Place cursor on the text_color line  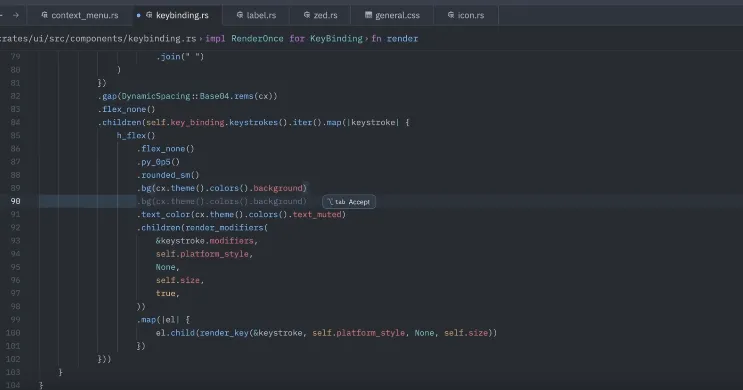point(241,215)
